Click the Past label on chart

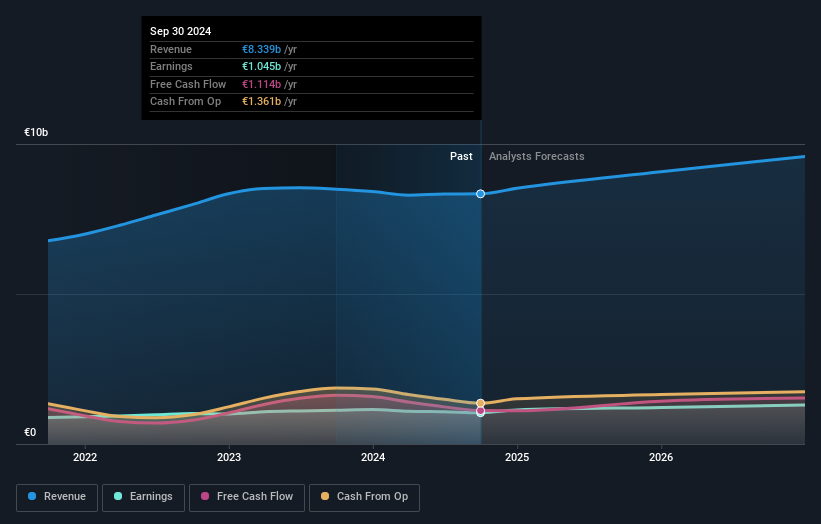[461, 157]
